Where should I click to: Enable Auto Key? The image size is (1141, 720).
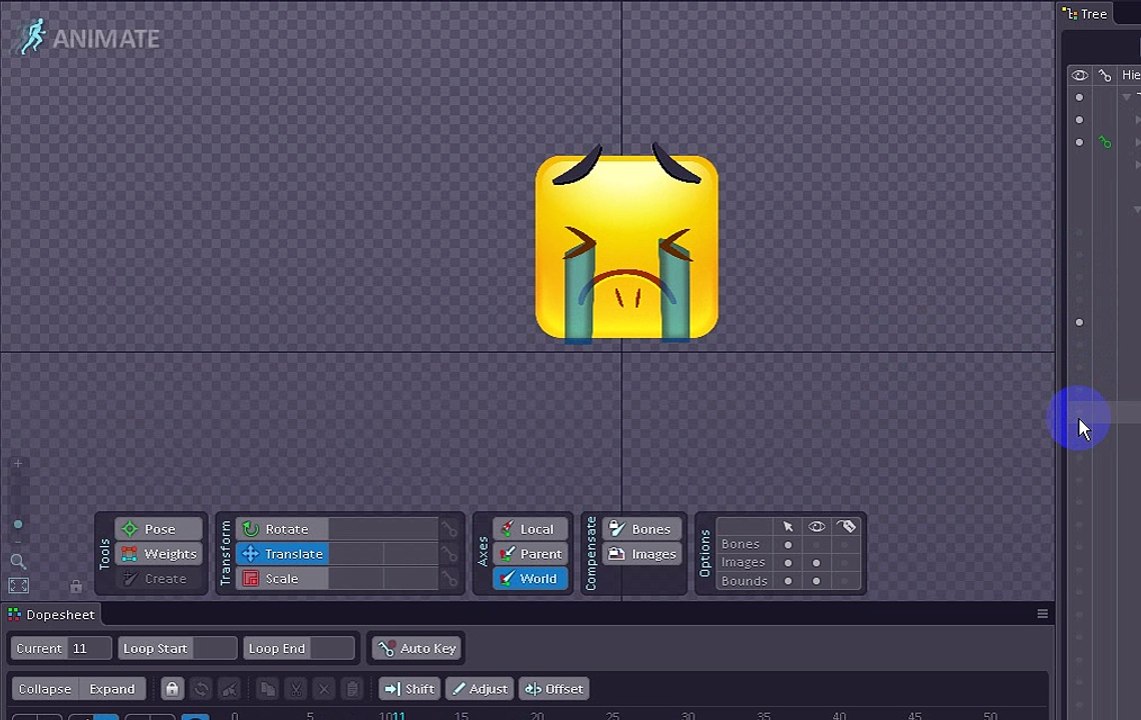418,648
